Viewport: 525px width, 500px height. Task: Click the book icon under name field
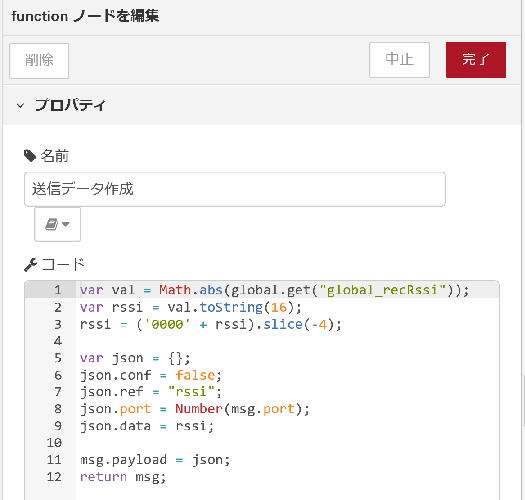click(52, 224)
